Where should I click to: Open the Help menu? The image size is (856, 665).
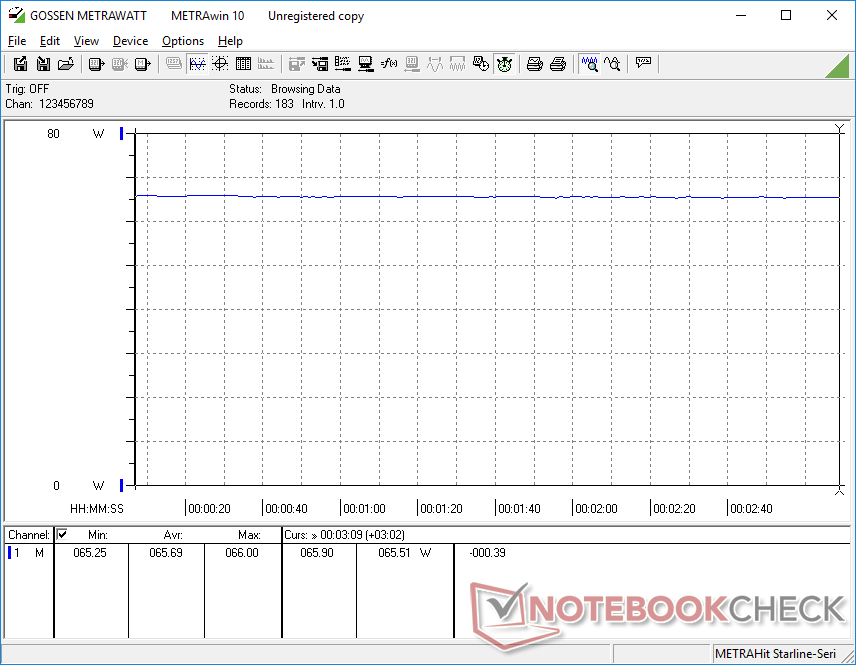click(230, 41)
